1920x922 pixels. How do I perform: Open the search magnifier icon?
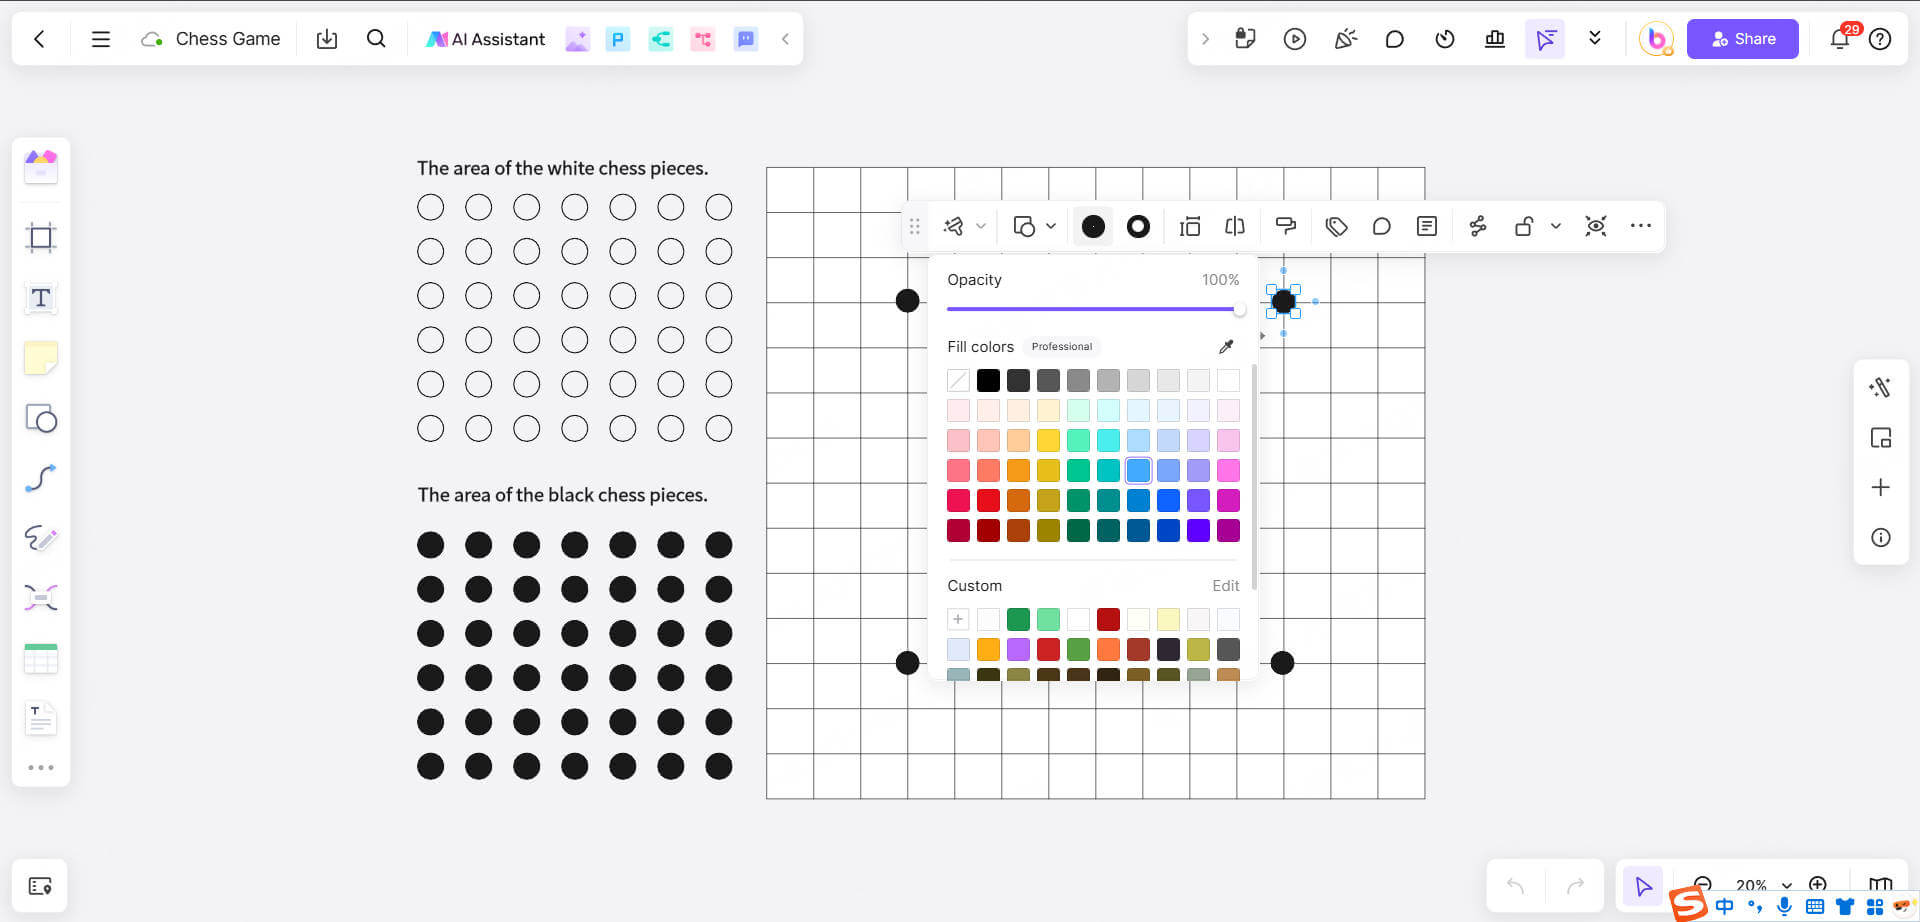376,39
